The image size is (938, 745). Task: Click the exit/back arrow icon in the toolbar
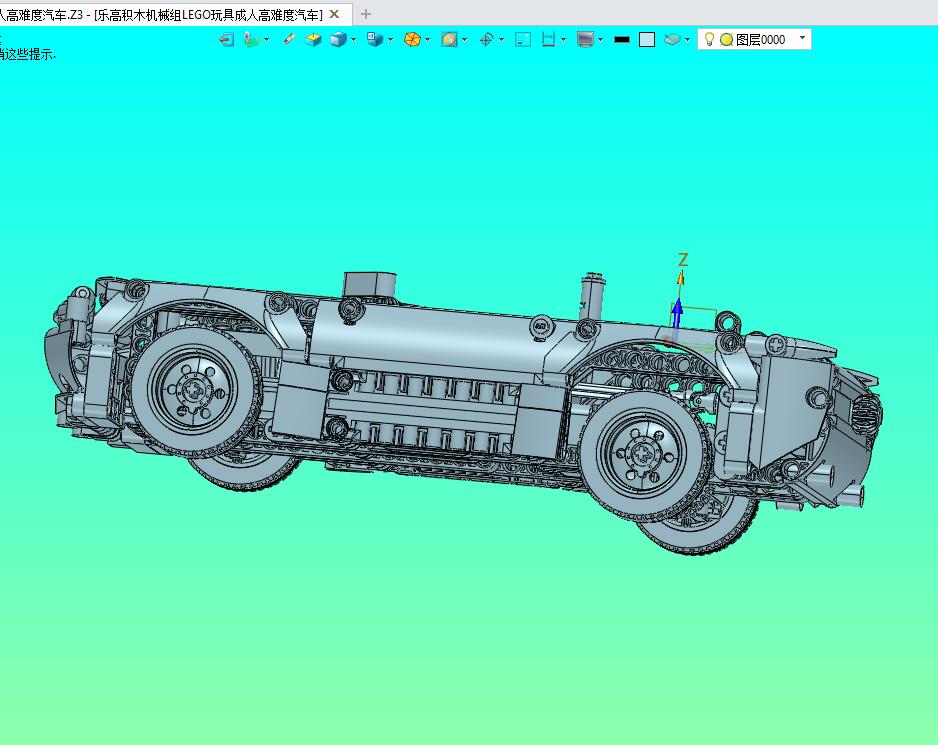(227, 39)
